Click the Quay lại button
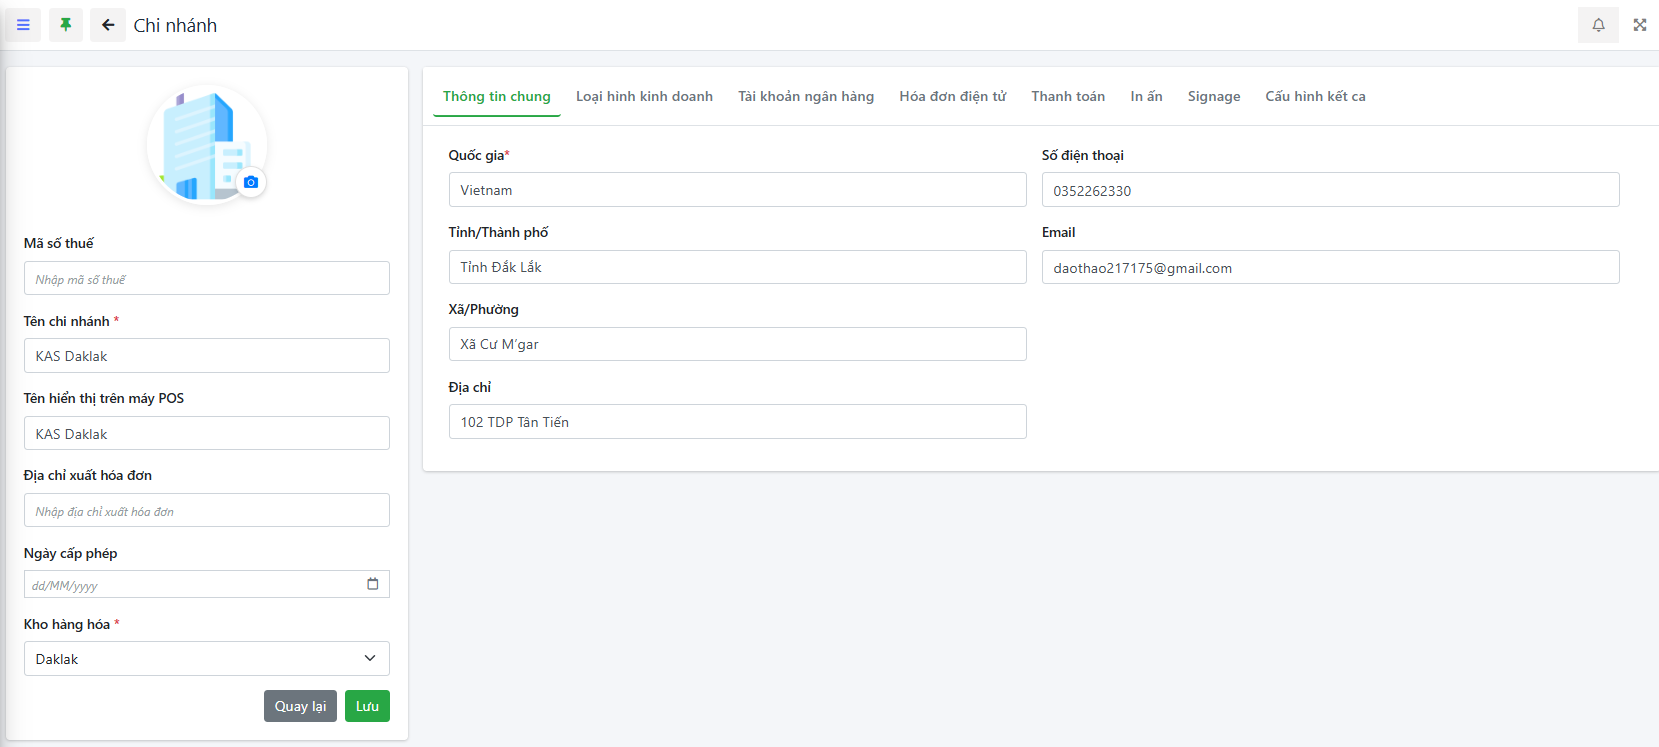This screenshot has height=747, width=1659. 300,706
